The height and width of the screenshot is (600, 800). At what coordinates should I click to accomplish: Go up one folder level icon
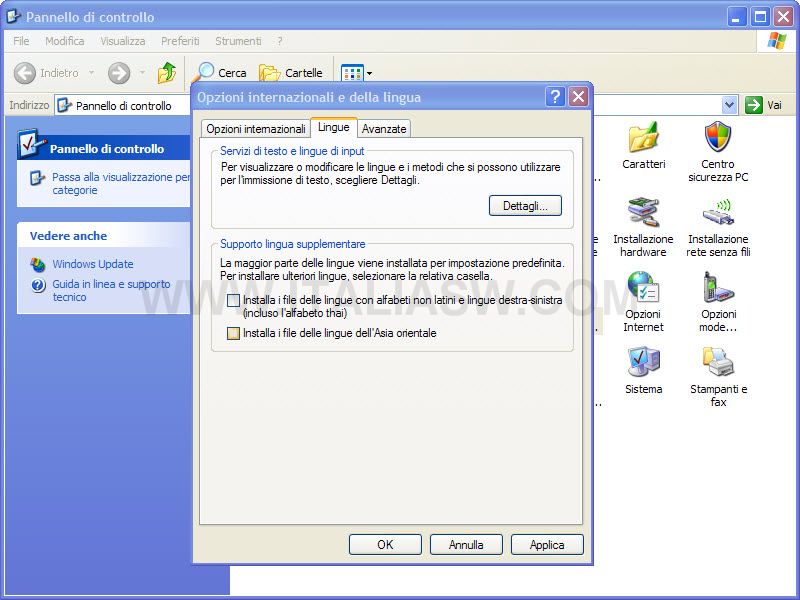[x=167, y=72]
